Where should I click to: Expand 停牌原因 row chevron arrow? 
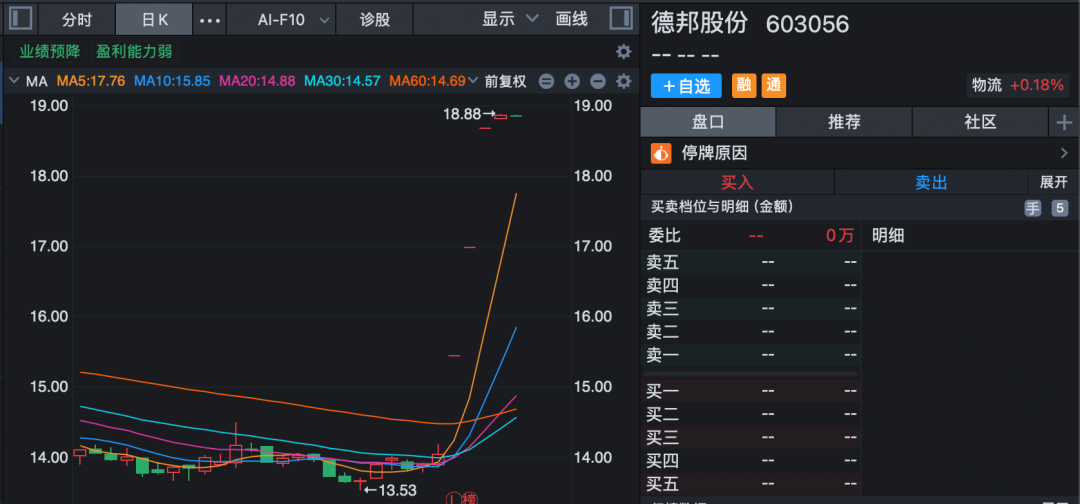coord(1064,153)
